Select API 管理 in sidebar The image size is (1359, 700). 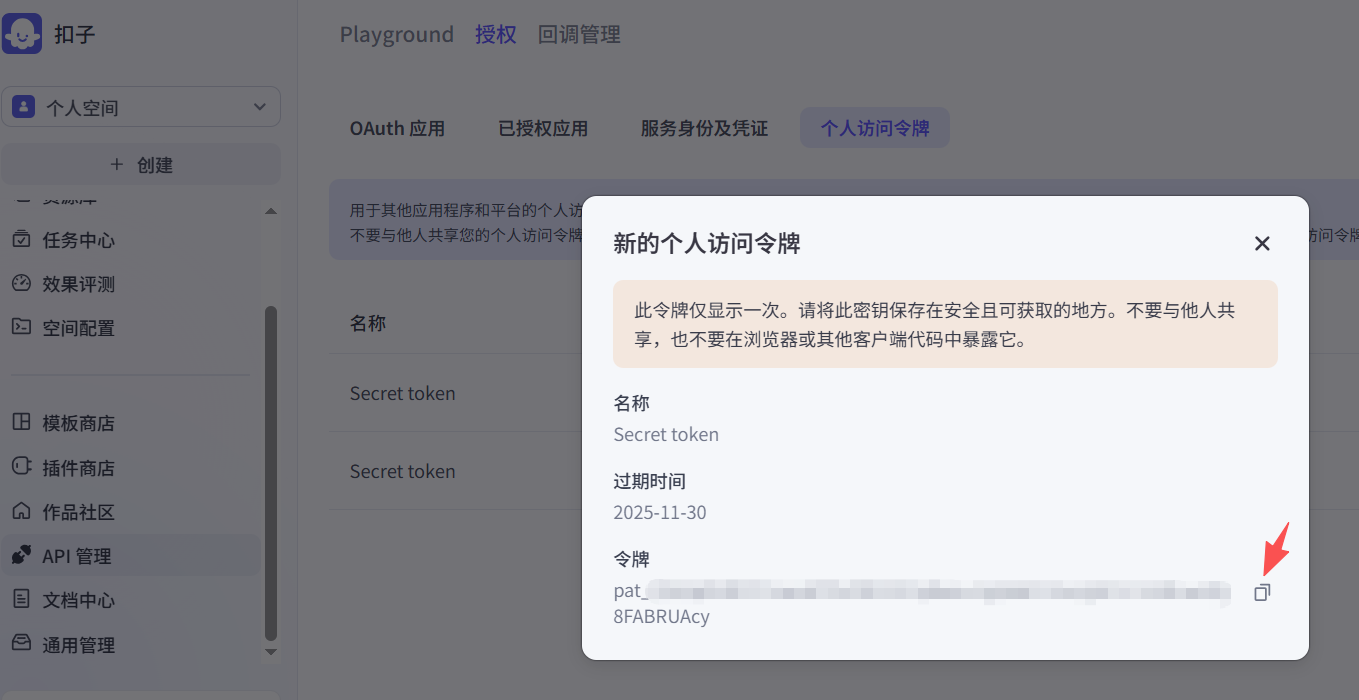(76, 556)
